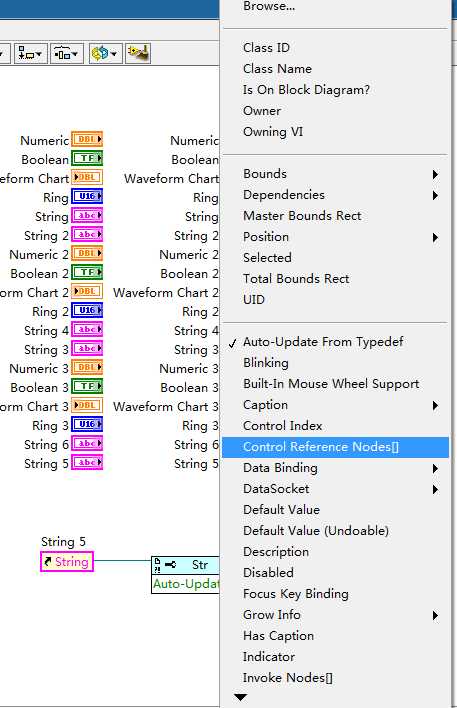Open the Distribute Objects toolbar dropdown
457x708 pixels.
tap(66, 54)
